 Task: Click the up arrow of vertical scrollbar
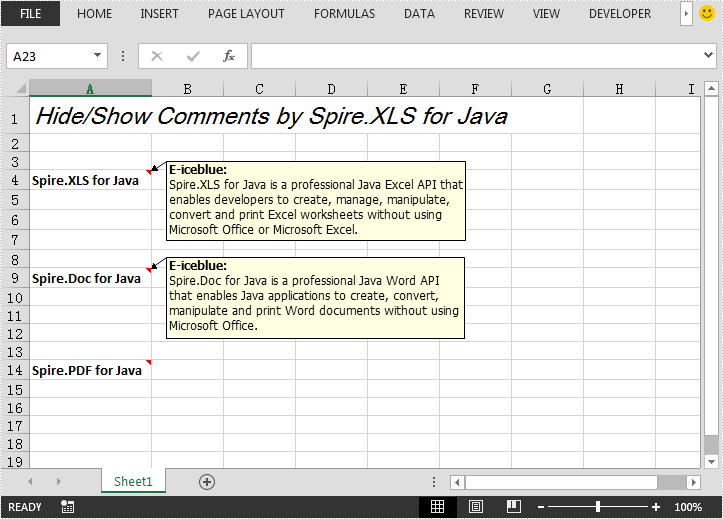coord(711,88)
